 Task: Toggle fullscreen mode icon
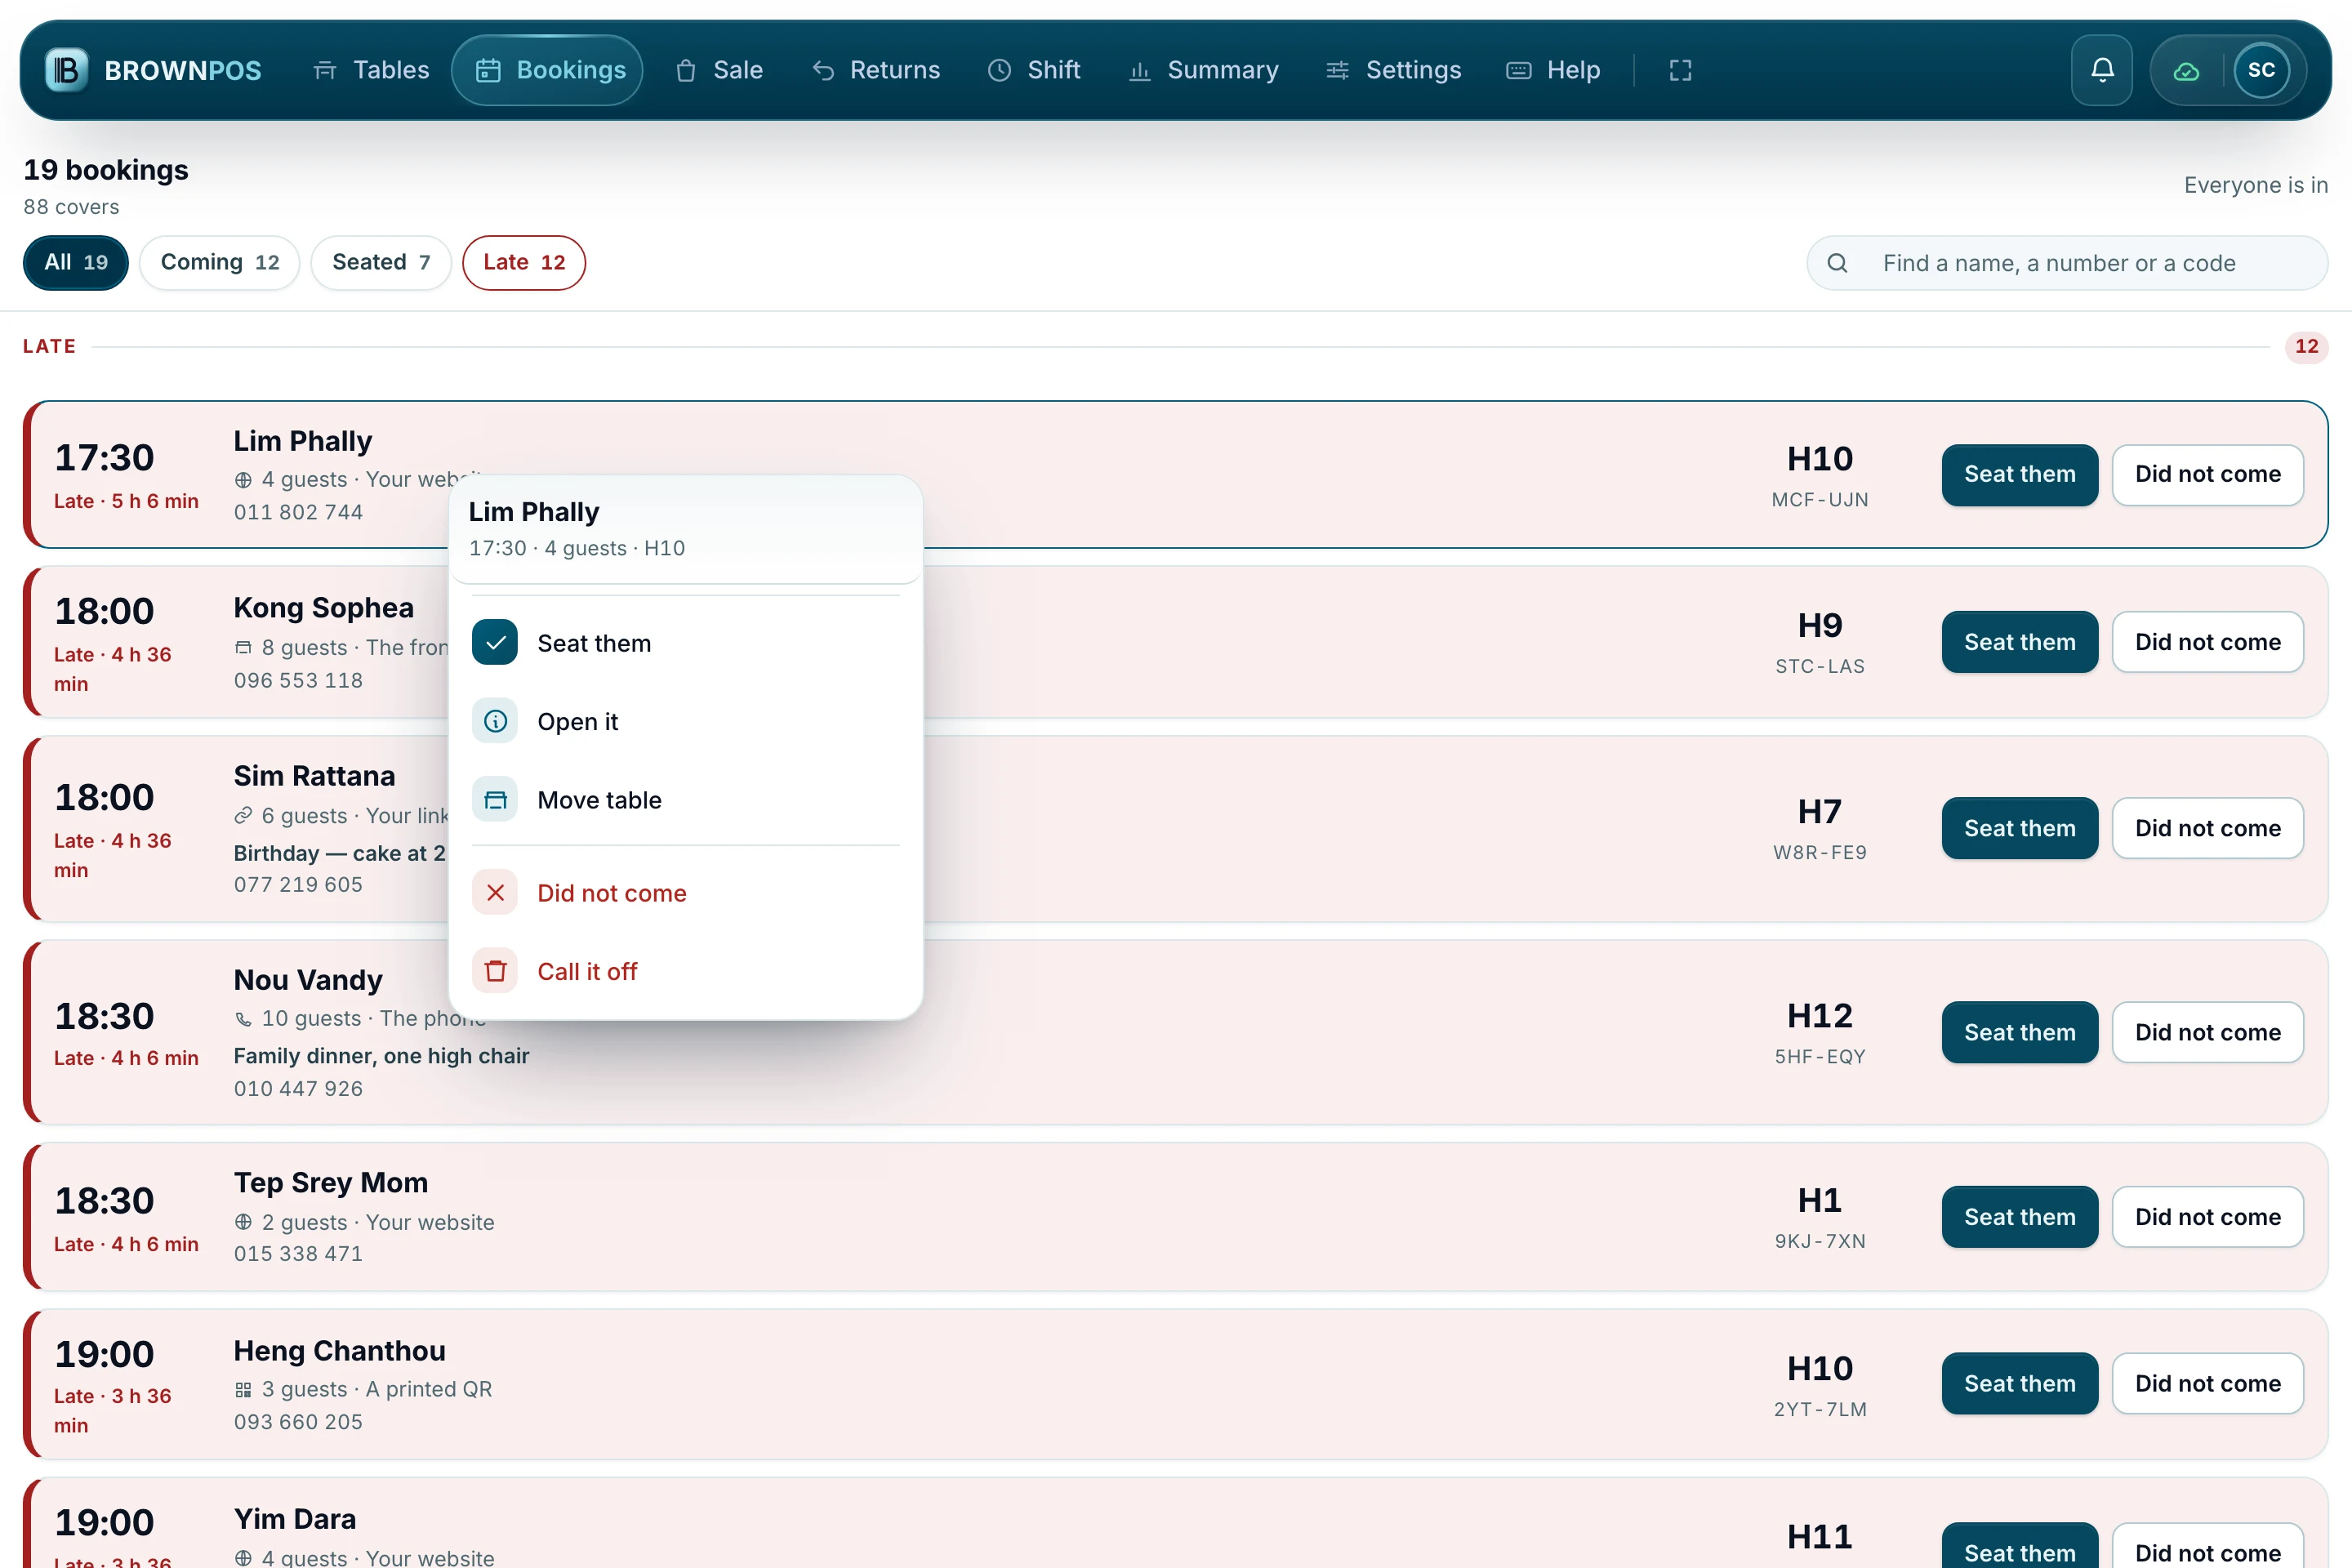1680,70
